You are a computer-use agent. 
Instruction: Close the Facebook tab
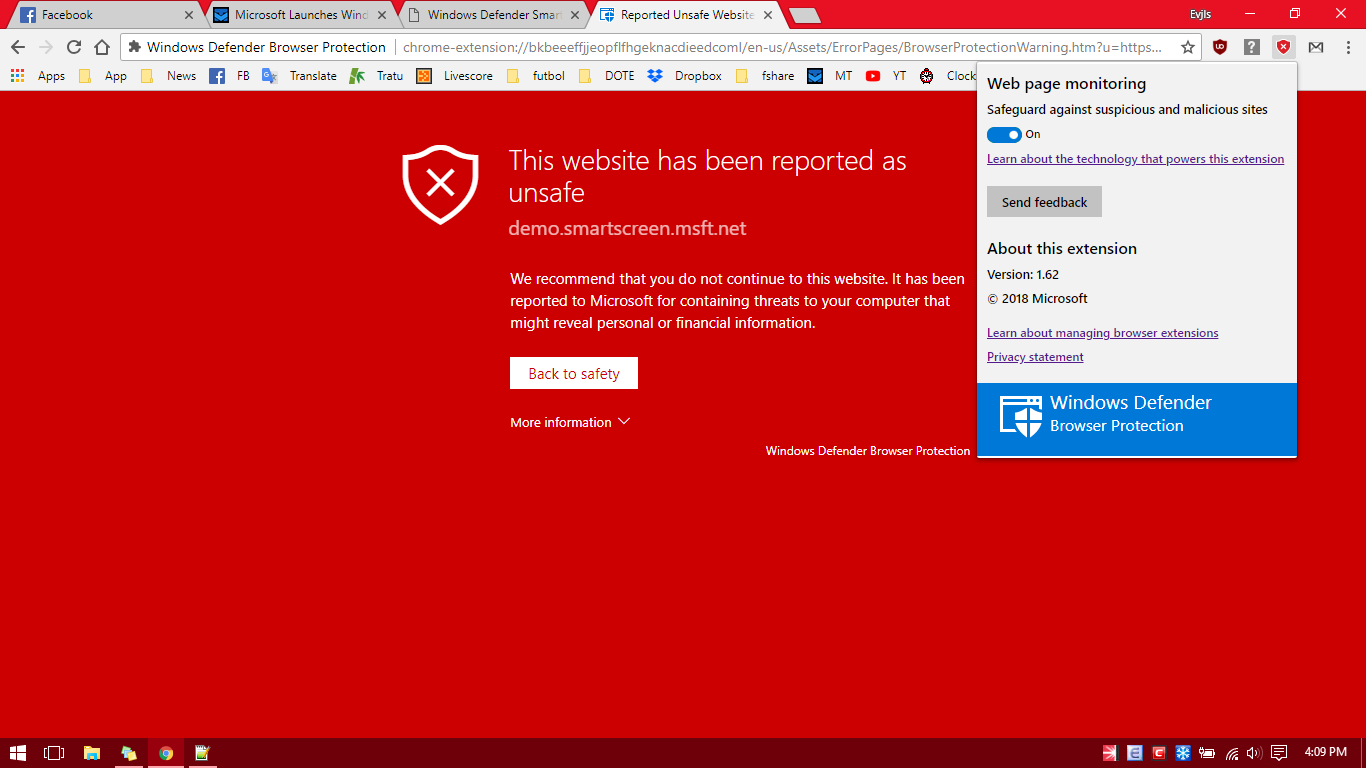tap(189, 15)
